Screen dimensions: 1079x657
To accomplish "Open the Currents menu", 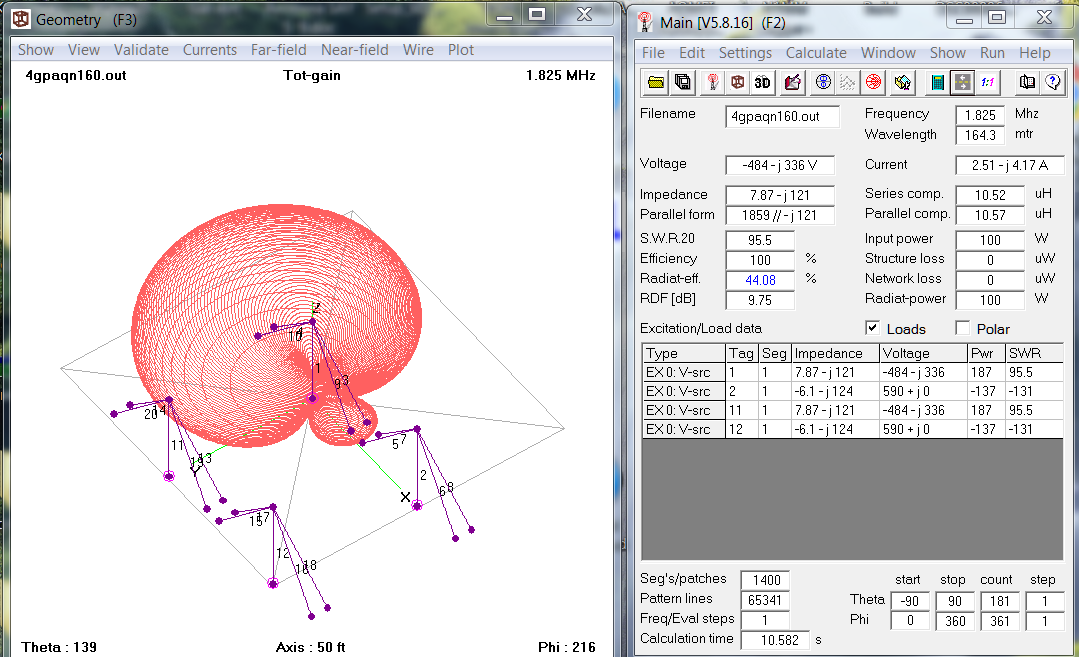I will click(210, 50).
